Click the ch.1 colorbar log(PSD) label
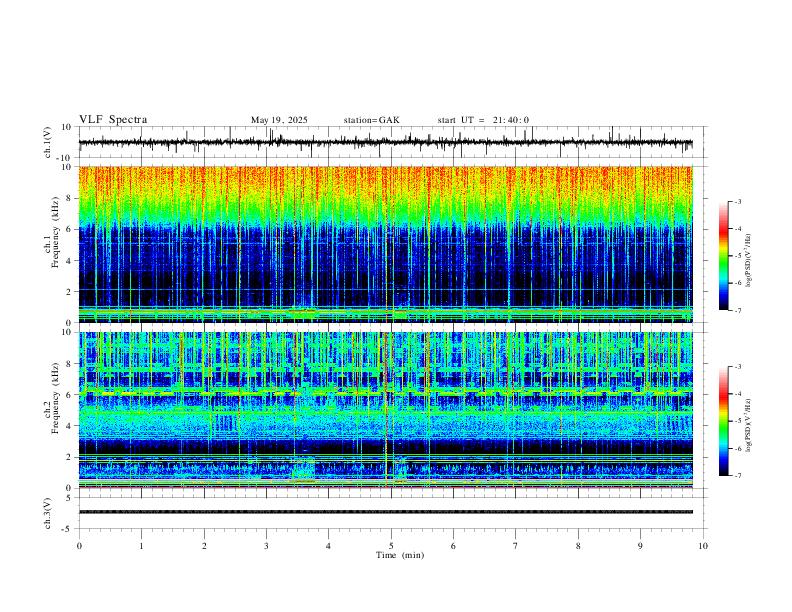 click(x=748, y=261)
